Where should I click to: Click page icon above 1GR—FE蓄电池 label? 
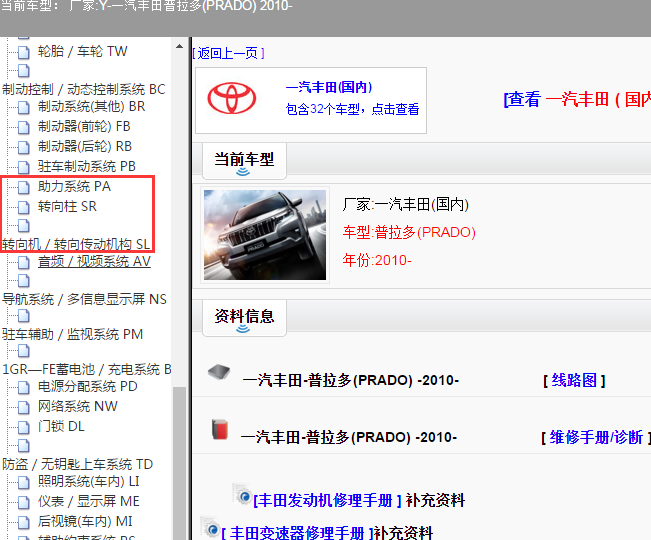click(24, 351)
